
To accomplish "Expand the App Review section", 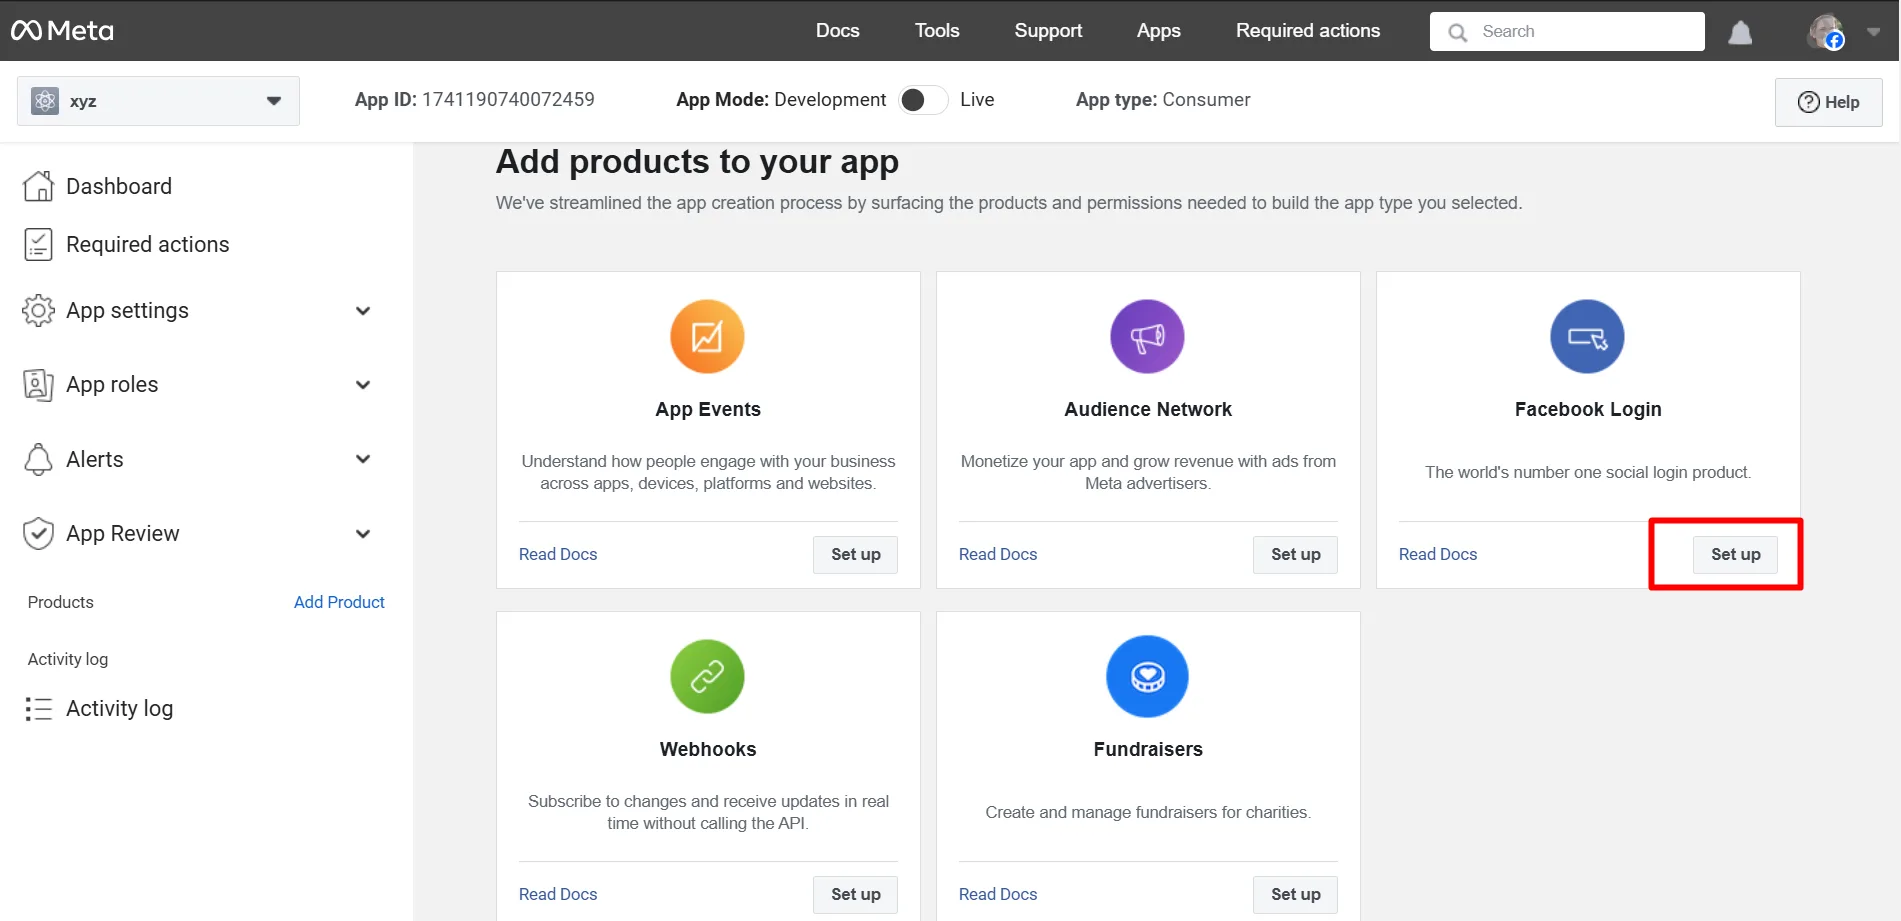I will click(363, 534).
